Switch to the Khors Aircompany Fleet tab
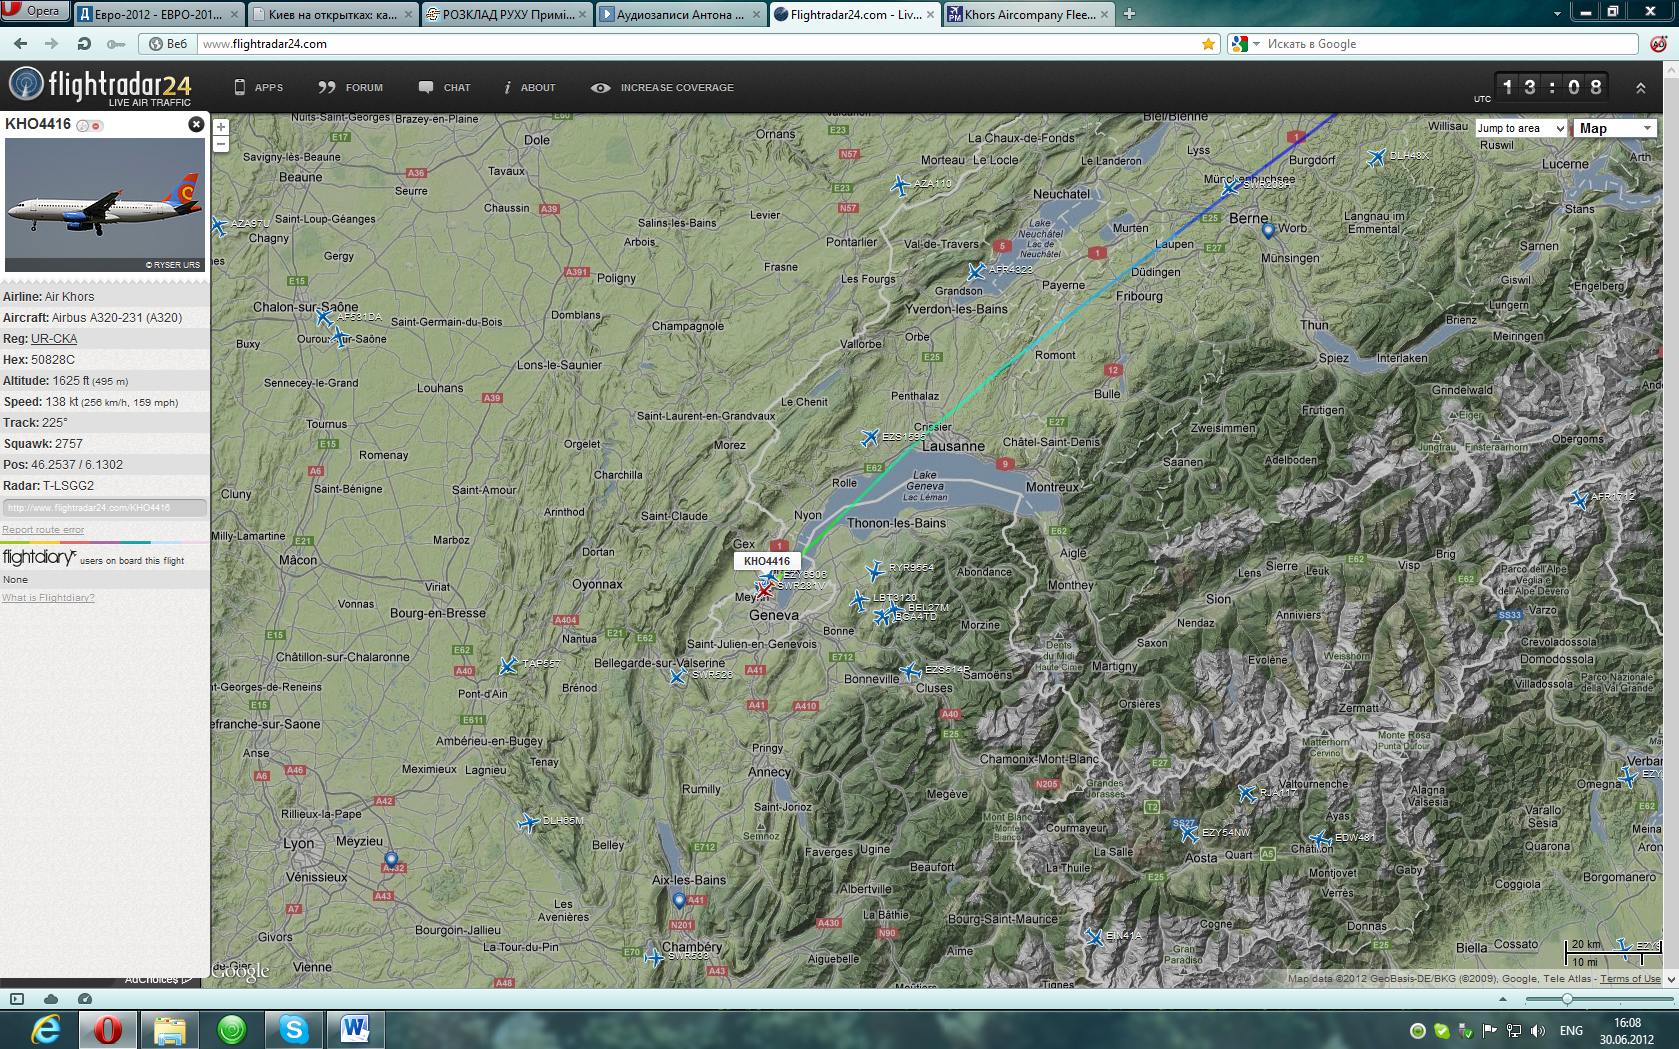 1028,14
